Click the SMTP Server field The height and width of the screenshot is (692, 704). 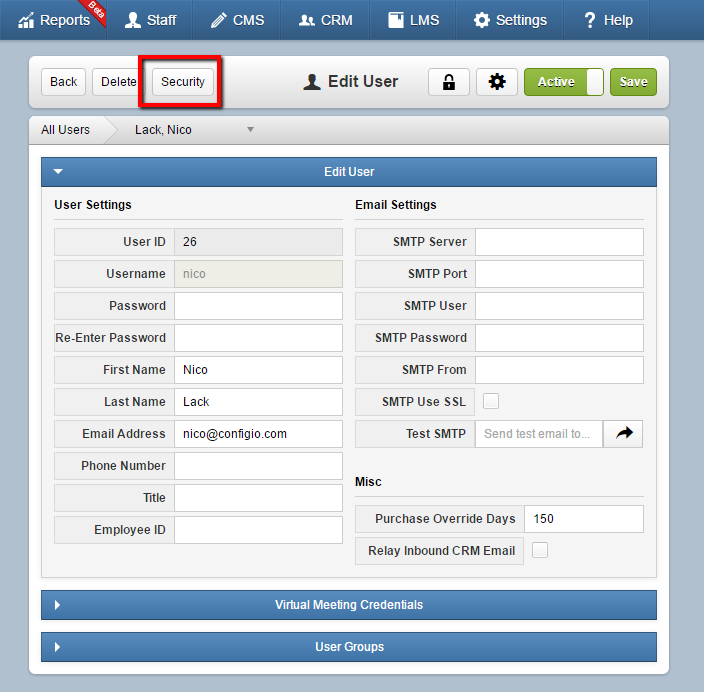pyautogui.click(x=559, y=242)
